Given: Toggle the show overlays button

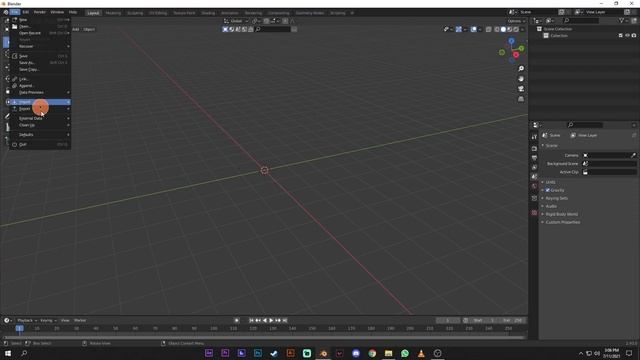Looking at the screenshot, I should (473, 29).
